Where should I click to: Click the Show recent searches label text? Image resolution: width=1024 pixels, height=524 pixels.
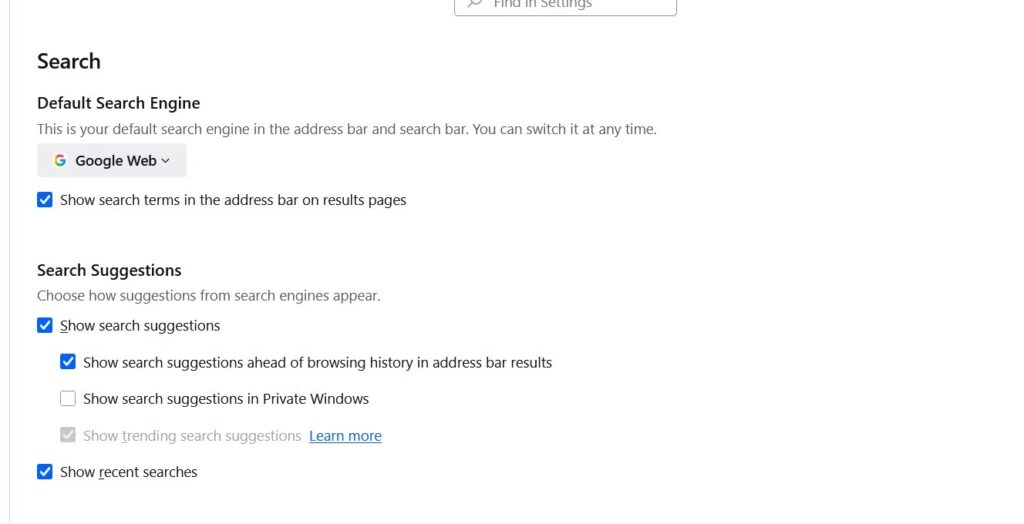[x=129, y=472]
